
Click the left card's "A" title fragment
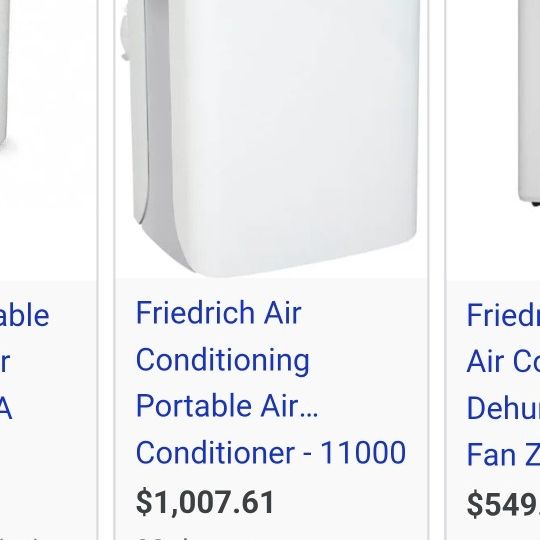(6, 409)
